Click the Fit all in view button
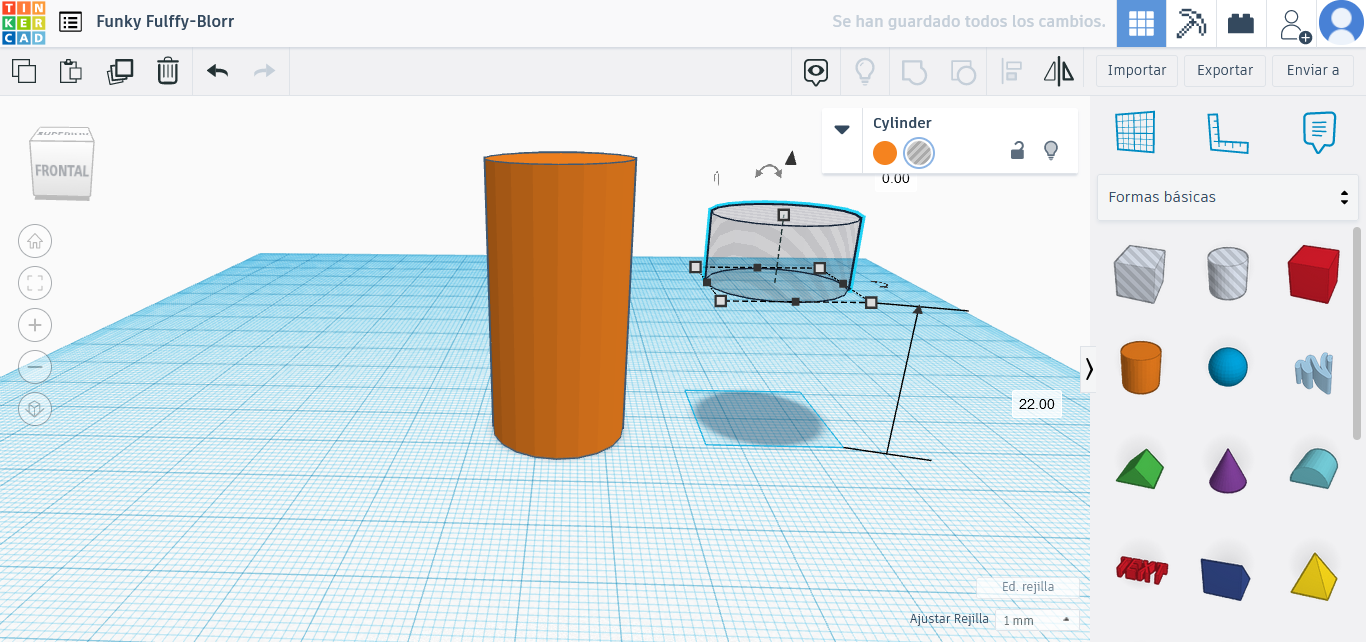1366x642 pixels. tap(35, 283)
